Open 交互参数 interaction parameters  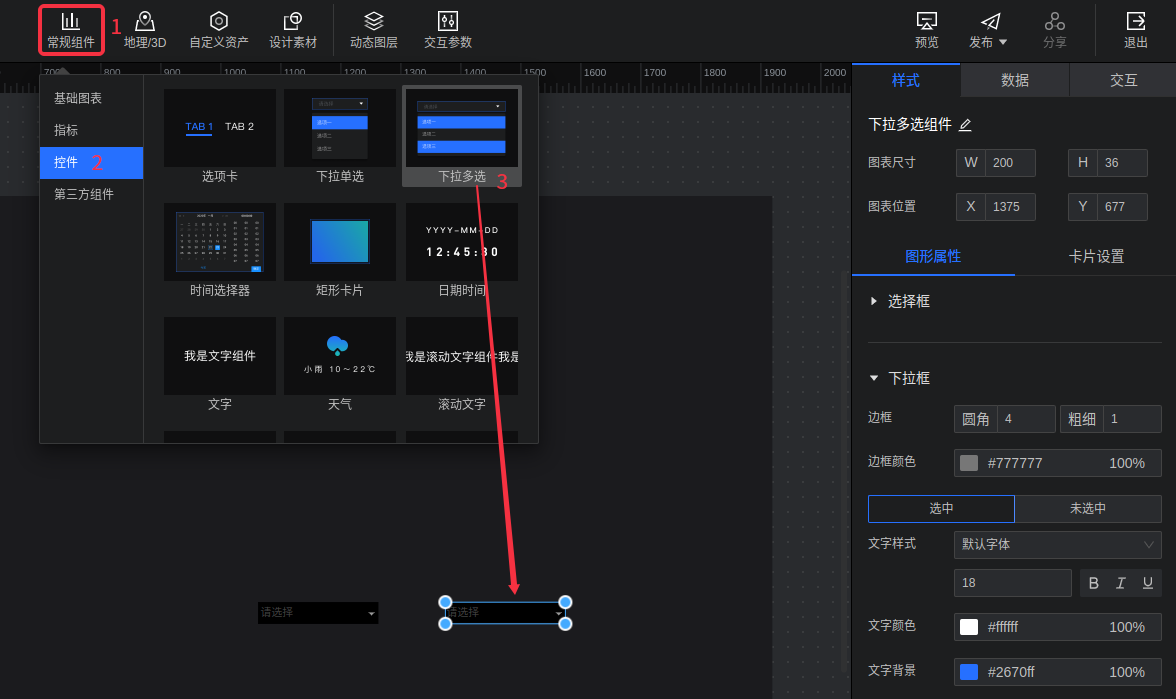pos(448,29)
